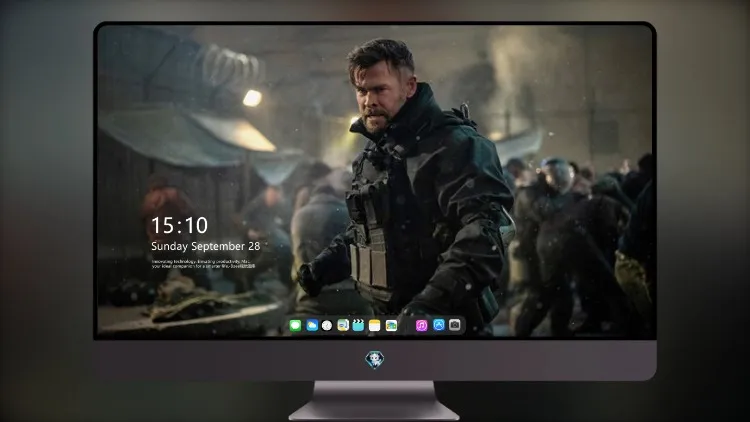Open the Photos gallery icon in dock
This screenshot has height=422, width=750.
click(391, 326)
